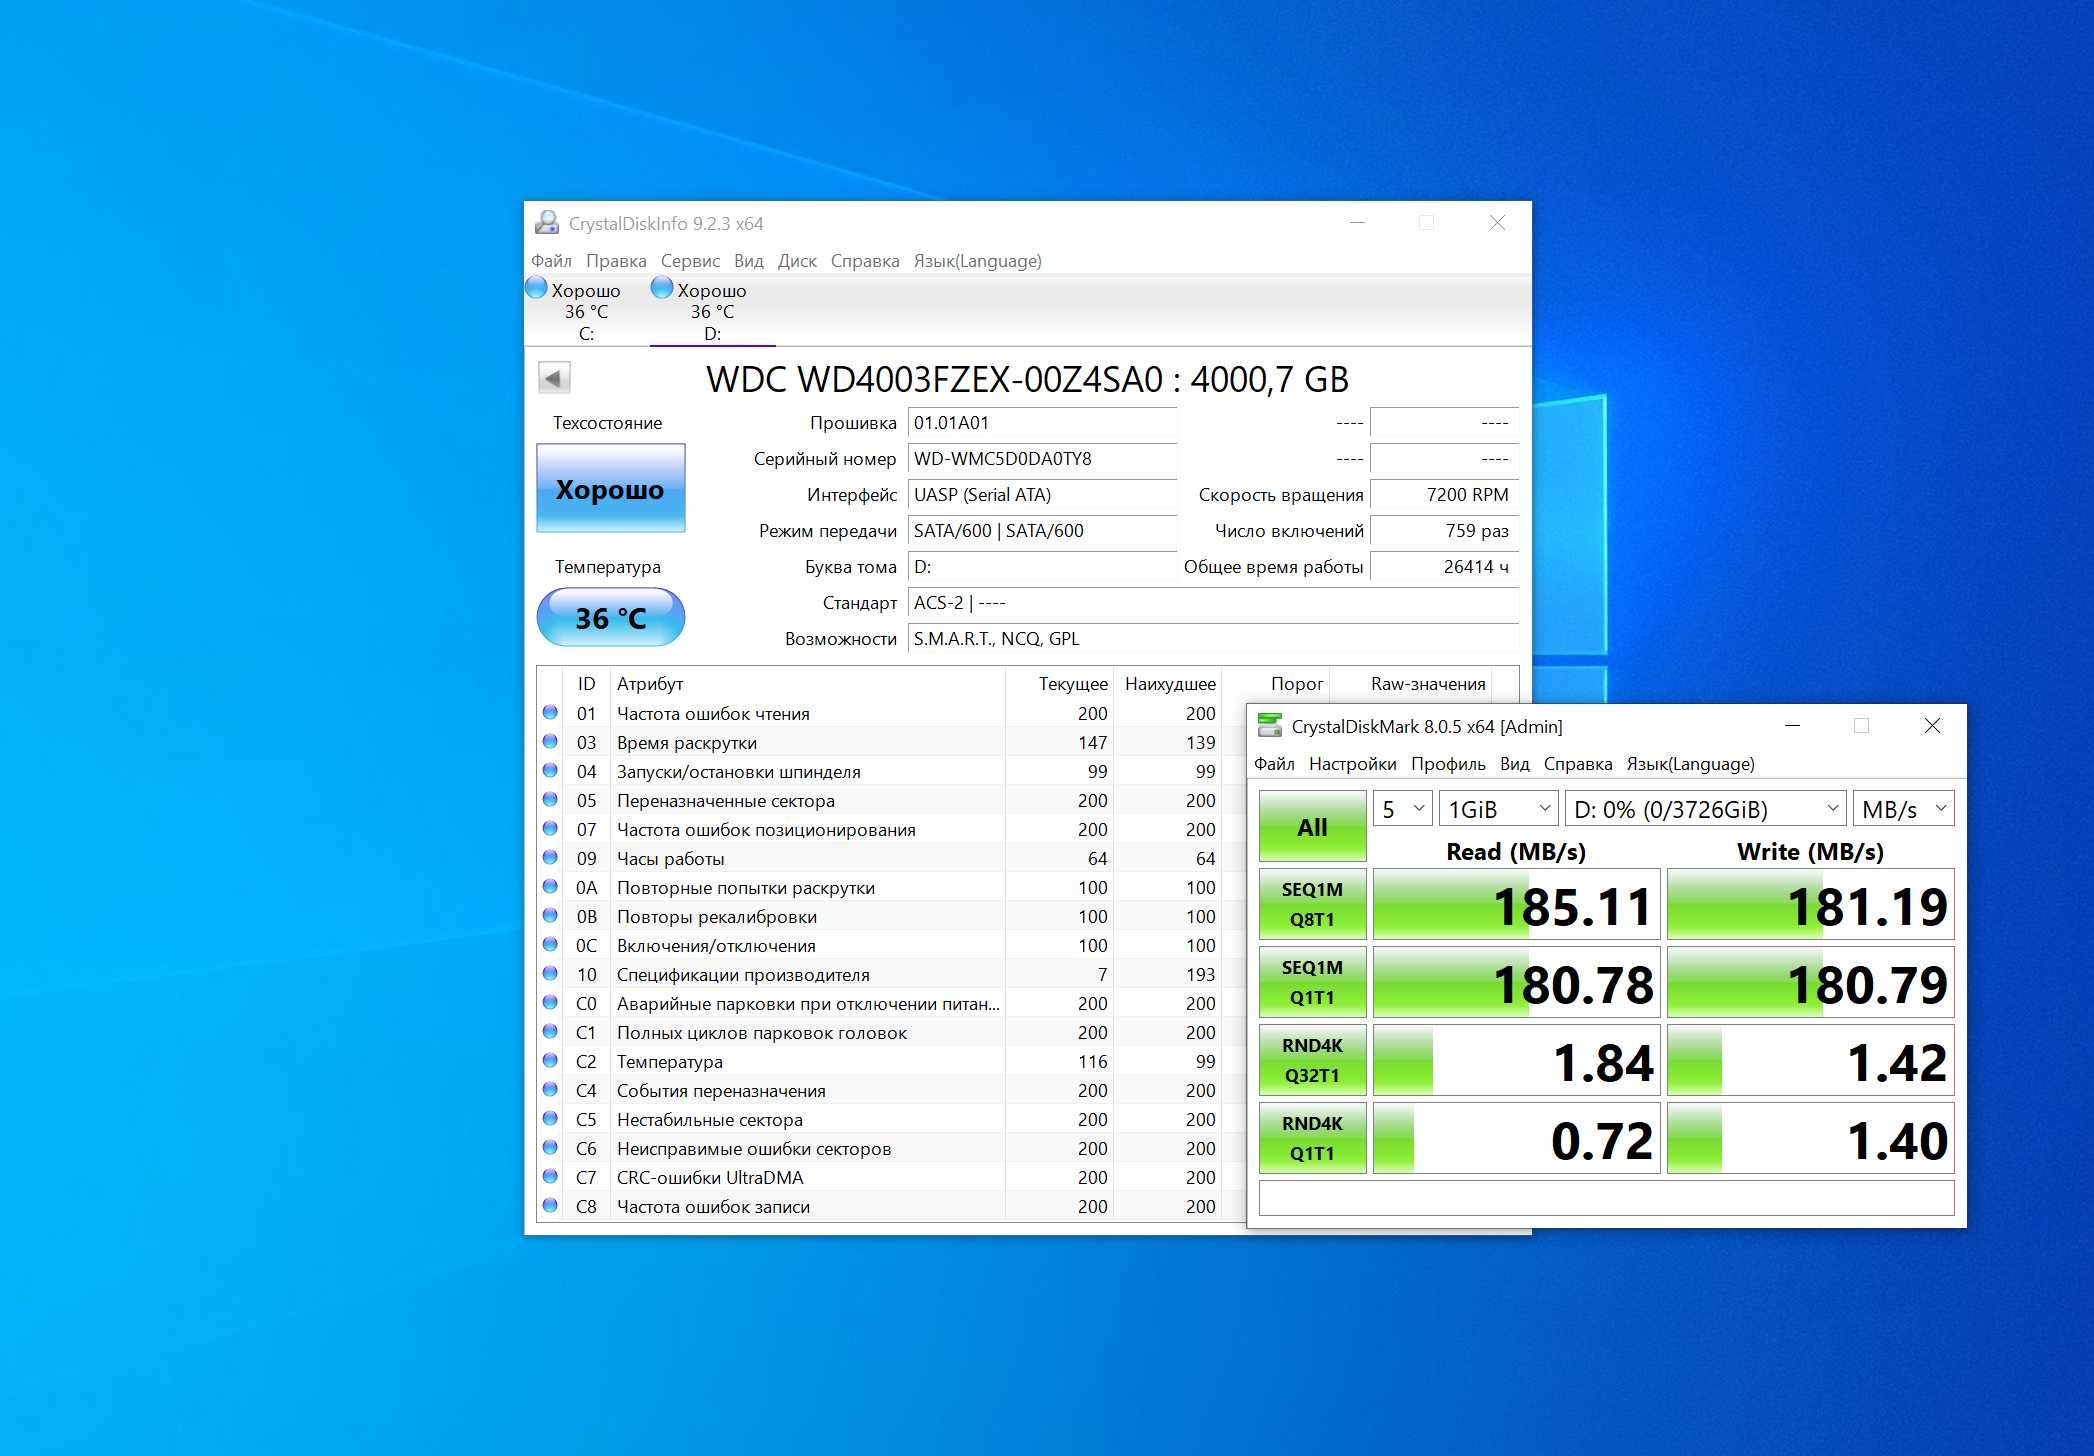Viewport: 2094px width, 1456px height.
Task: Click the status dot for attribute C1 row
Action: click(x=550, y=1032)
